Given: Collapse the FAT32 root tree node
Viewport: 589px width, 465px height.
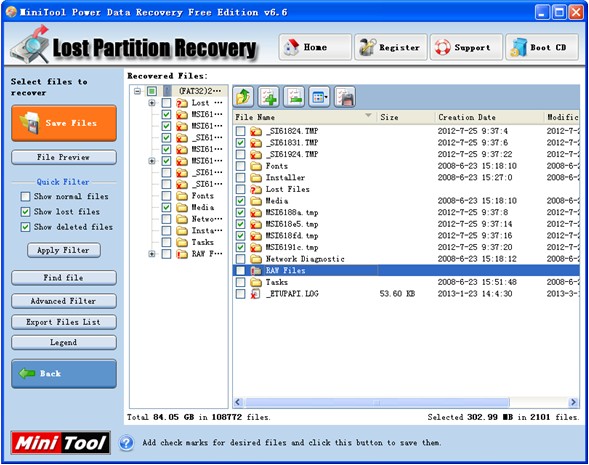Looking at the screenshot, I should [x=137, y=91].
